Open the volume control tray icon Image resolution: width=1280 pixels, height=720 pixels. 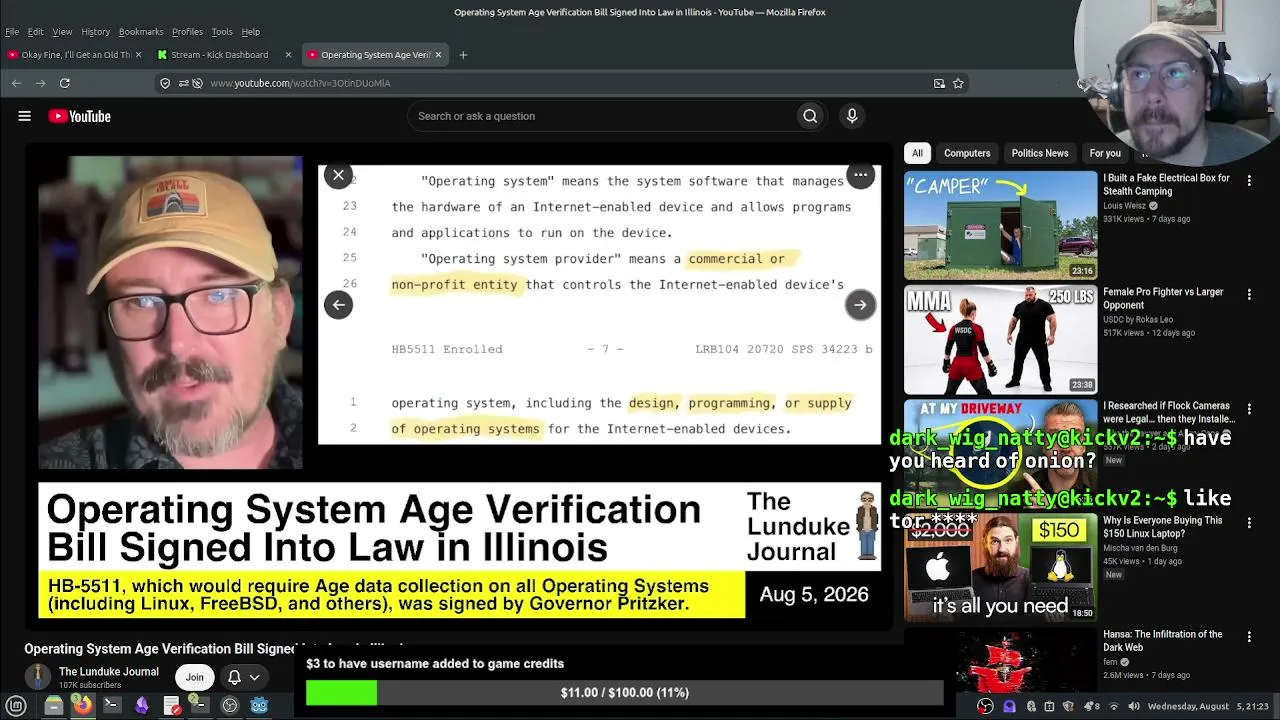[1135, 706]
